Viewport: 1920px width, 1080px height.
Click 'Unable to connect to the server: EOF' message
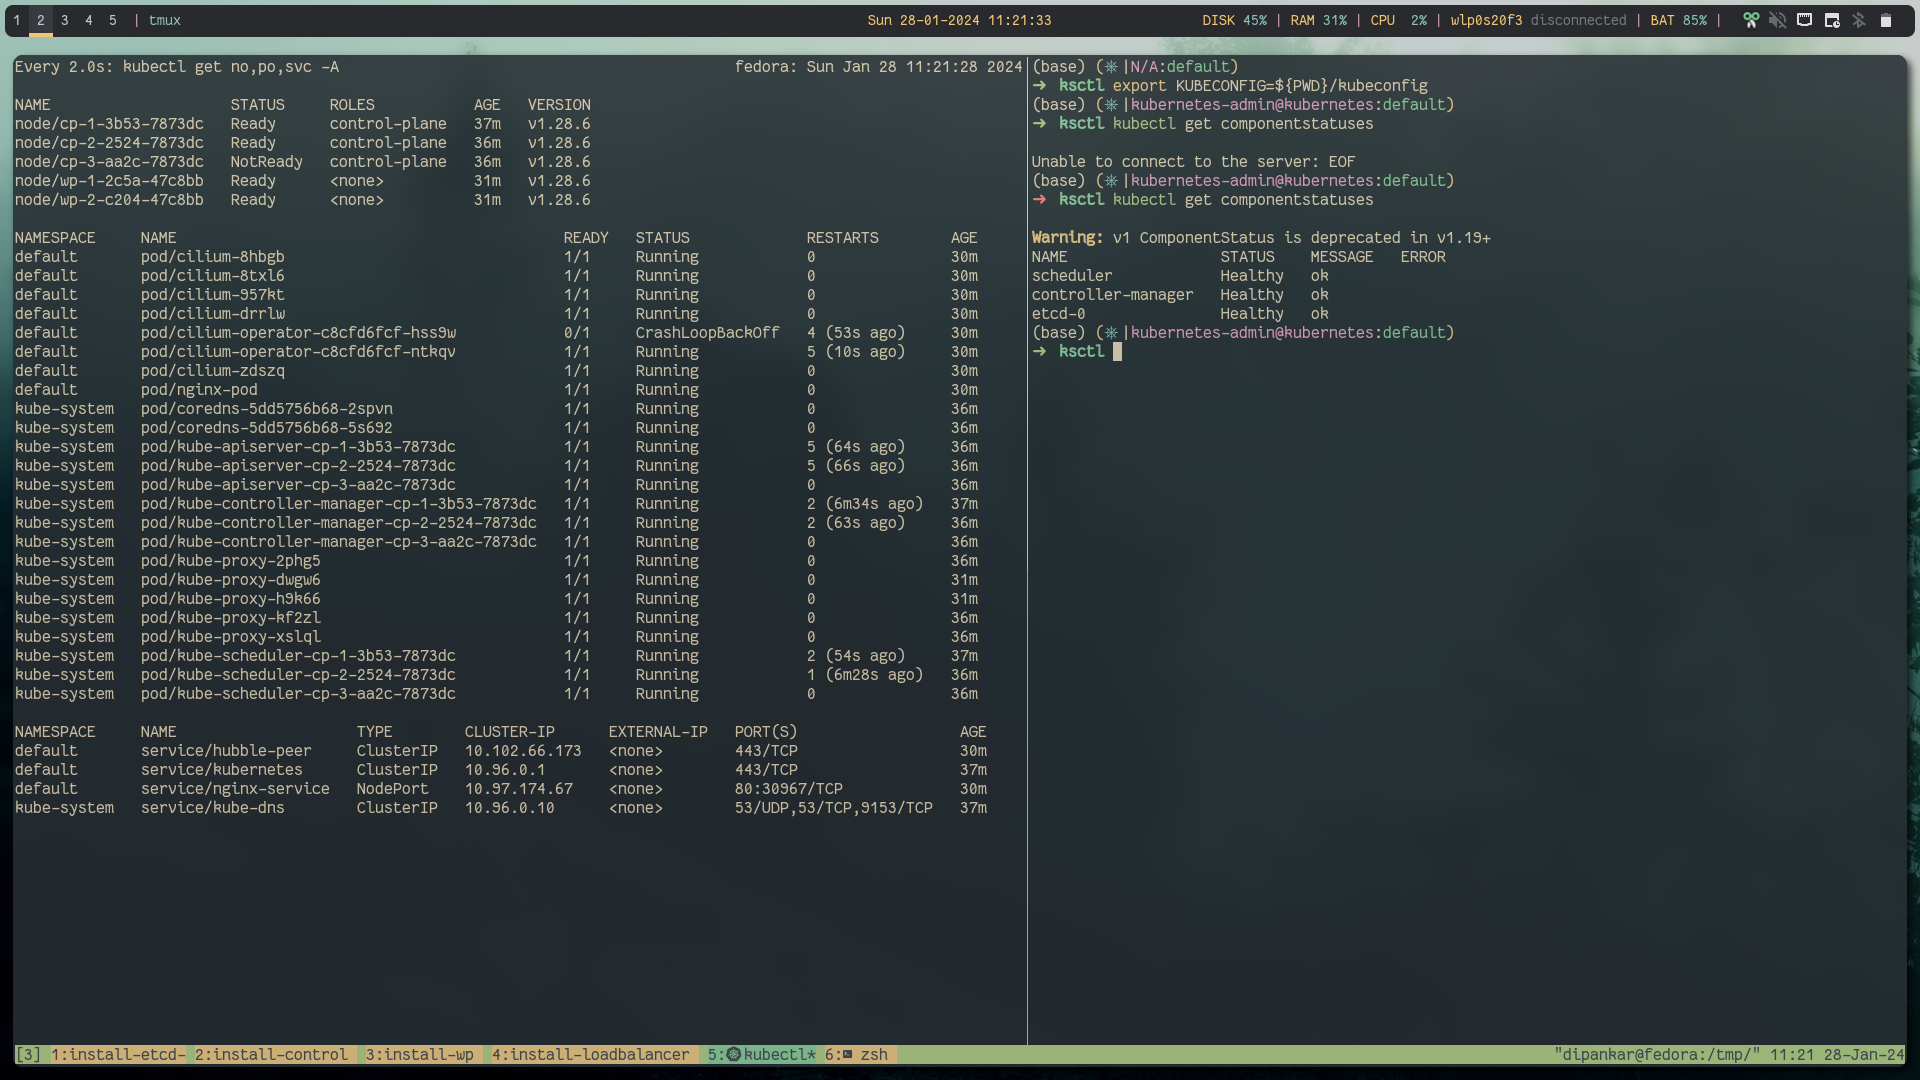pyautogui.click(x=1193, y=162)
